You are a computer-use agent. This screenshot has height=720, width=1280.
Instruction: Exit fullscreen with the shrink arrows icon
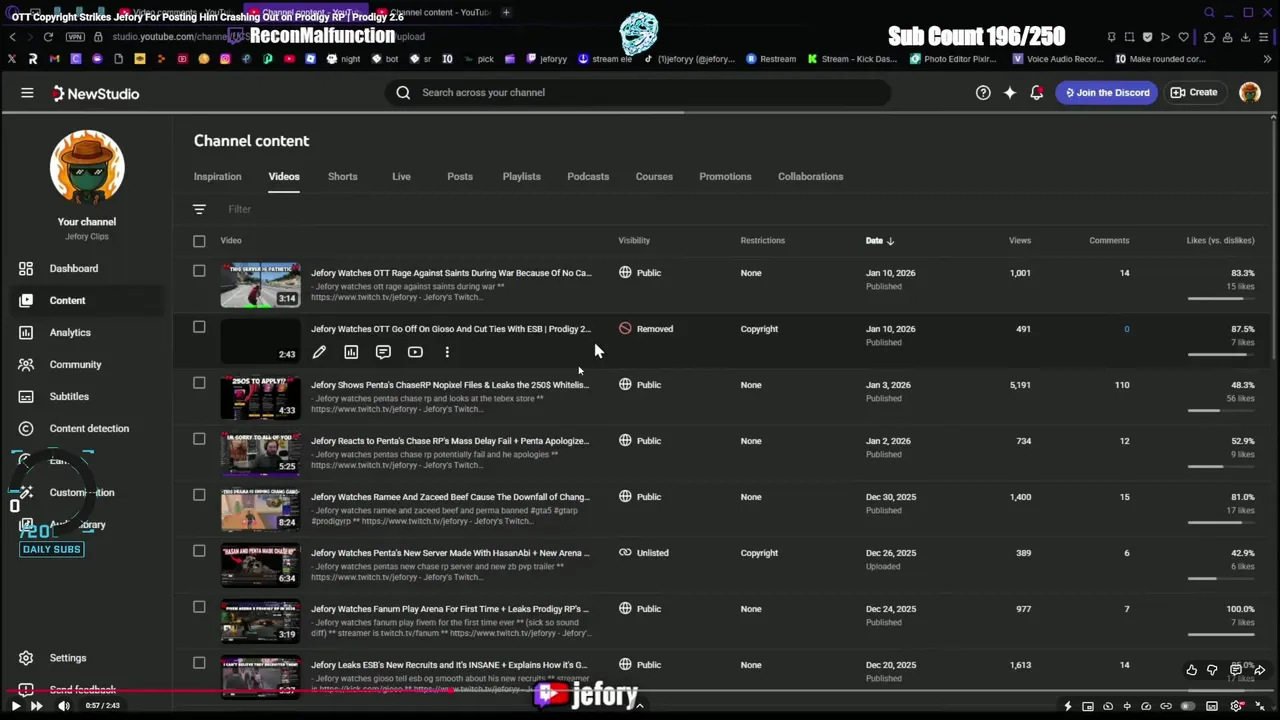pos(1260,706)
